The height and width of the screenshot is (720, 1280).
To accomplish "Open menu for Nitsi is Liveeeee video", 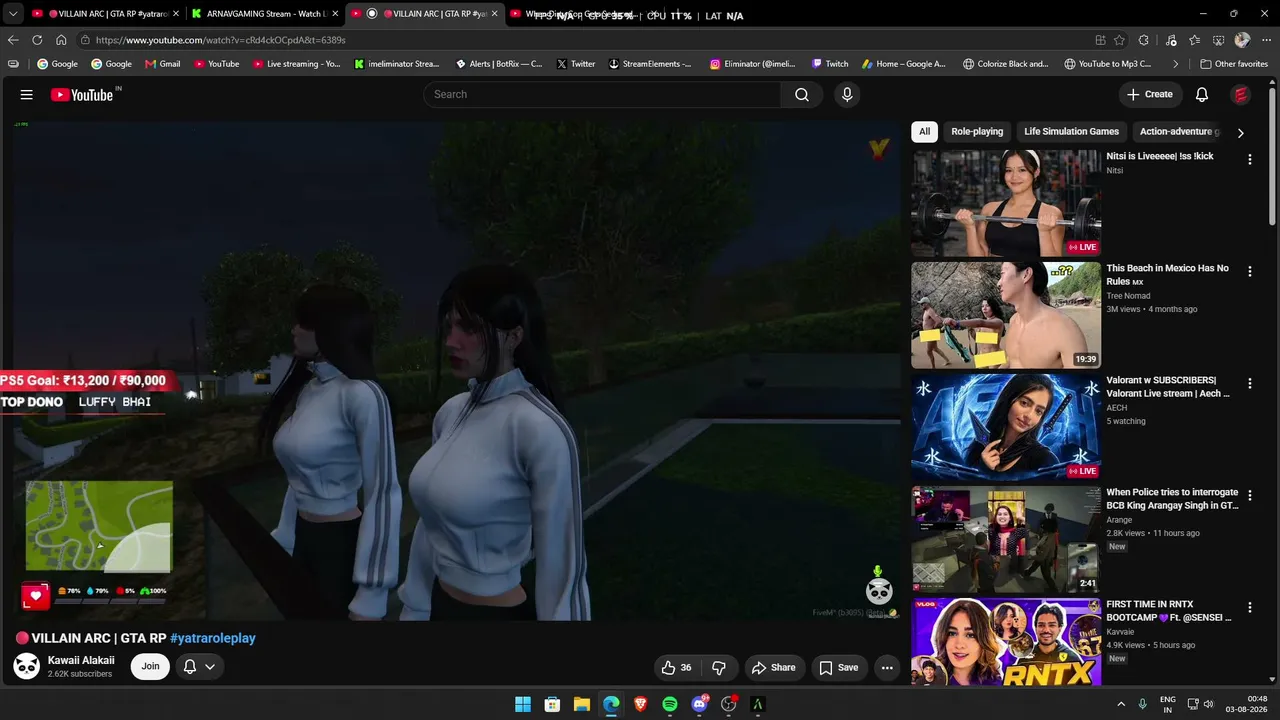I will 1249,159.
